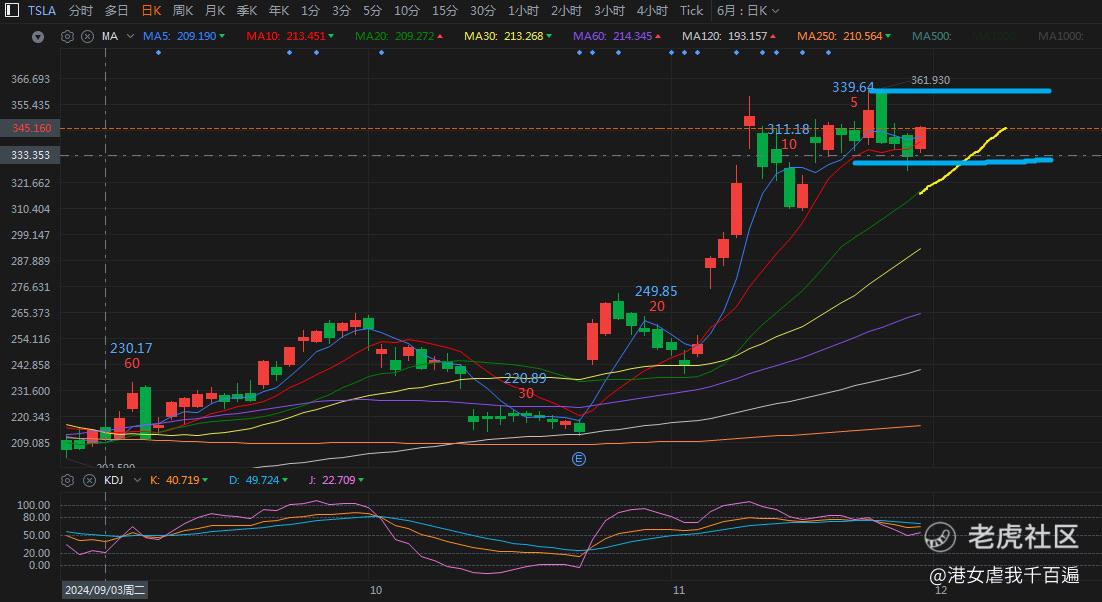1102x602 pixels.
Task: Select the 2小时 interval
Action: pyautogui.click(x=566, y=11)
